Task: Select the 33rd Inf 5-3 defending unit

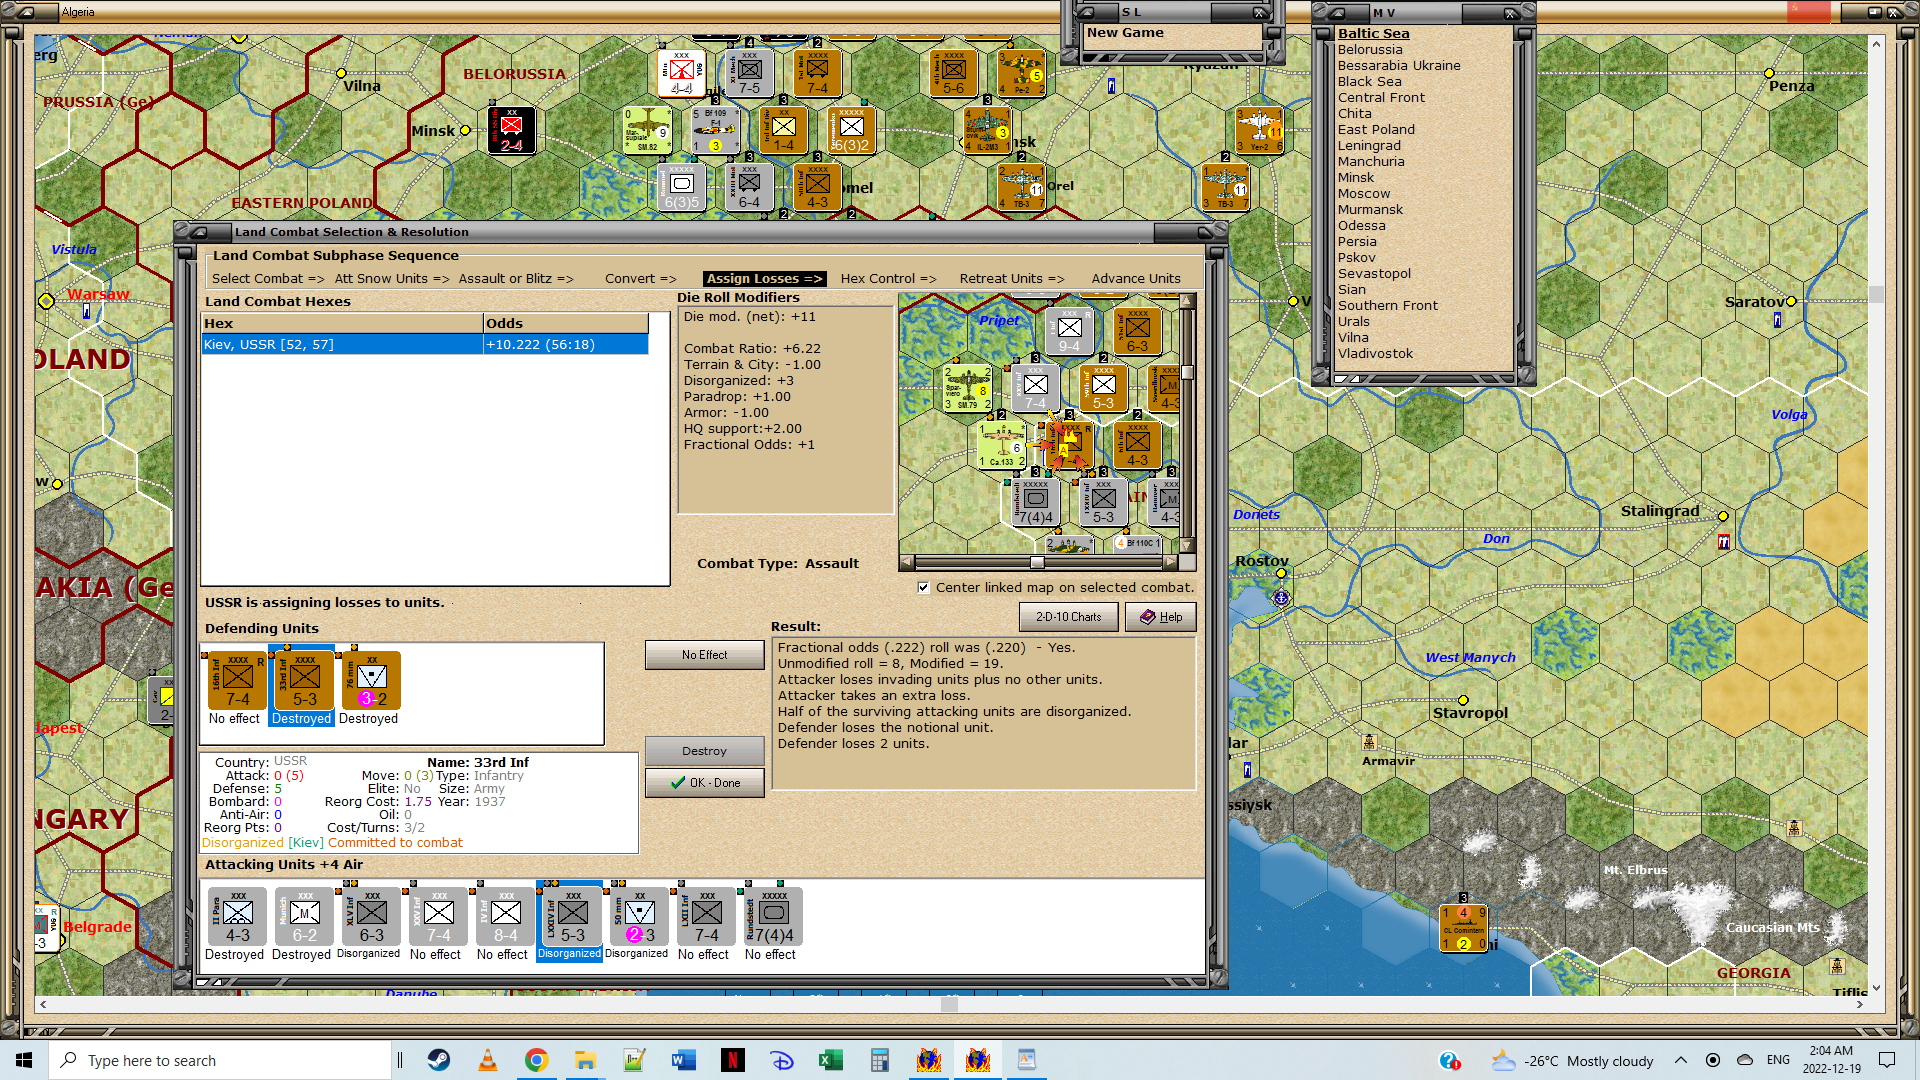Action: pos(304,681)
